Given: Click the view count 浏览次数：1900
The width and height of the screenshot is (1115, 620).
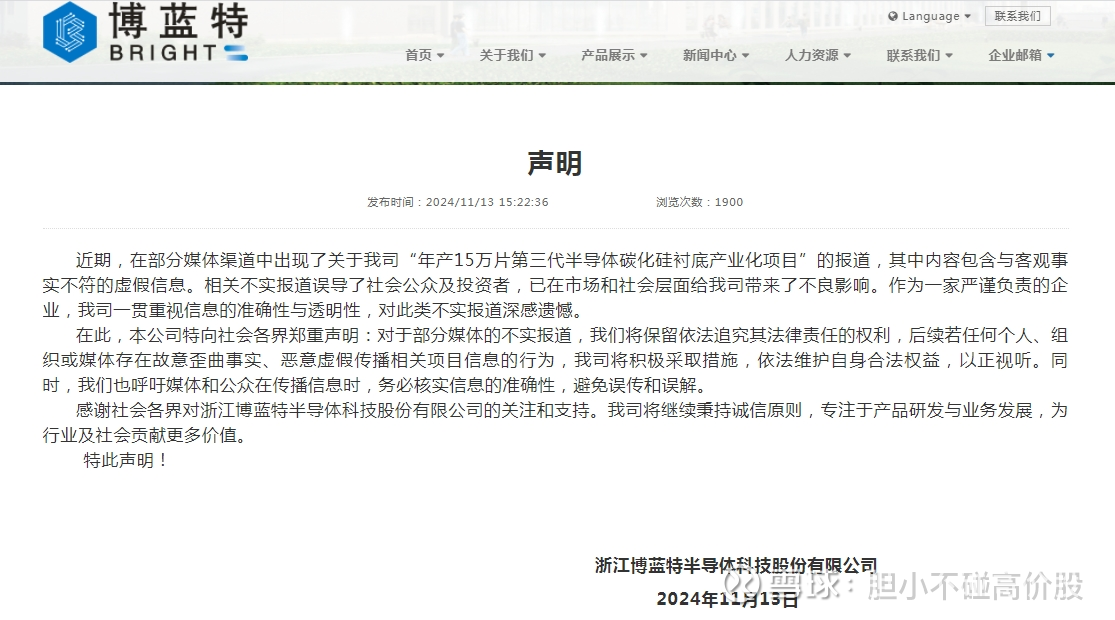Looking at the screenshot, I should click(x=699, y=202).
